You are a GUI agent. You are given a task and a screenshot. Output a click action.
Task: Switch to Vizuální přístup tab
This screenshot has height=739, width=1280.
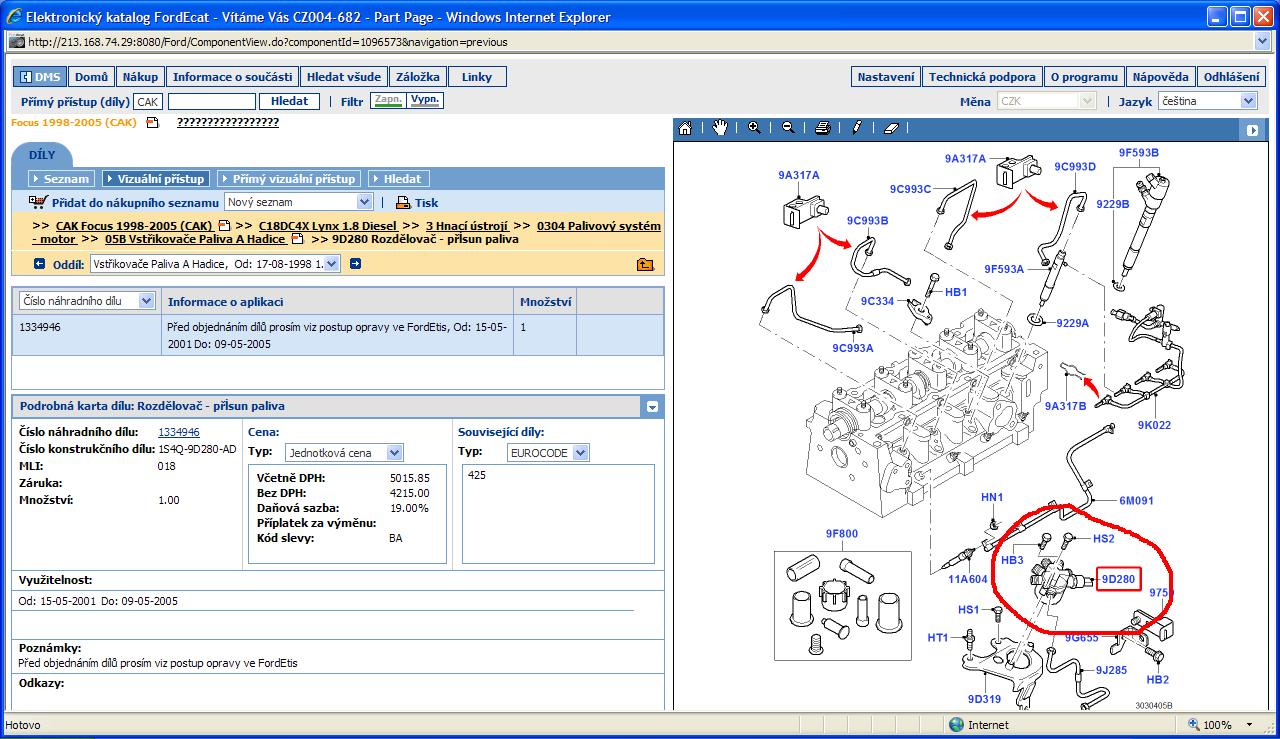155,179
